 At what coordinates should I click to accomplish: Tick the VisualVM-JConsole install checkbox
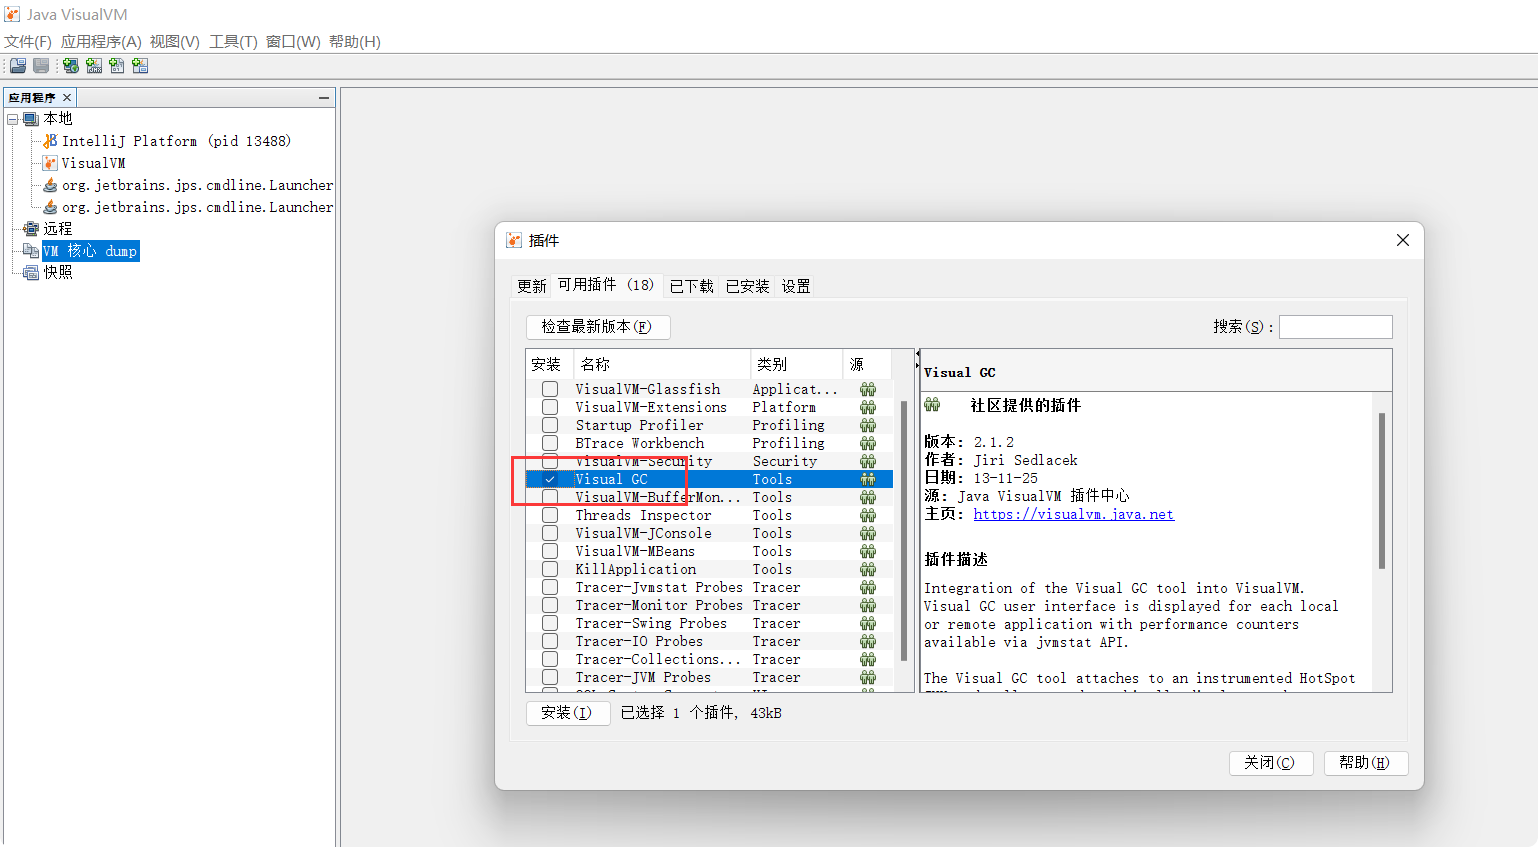click(550, 533)
